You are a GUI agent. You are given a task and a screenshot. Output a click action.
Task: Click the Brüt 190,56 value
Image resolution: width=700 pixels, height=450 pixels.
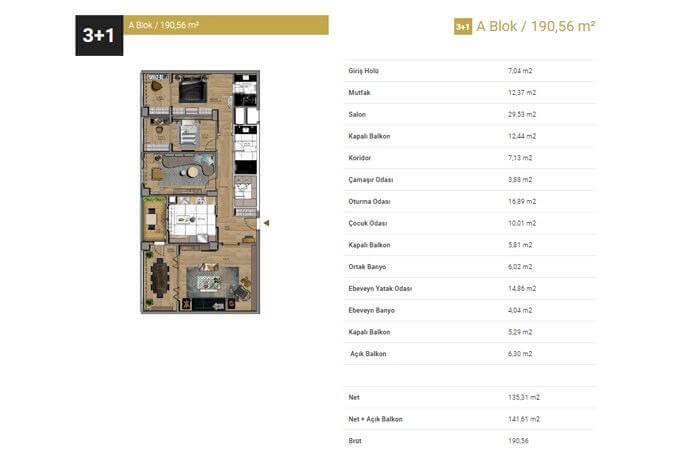(x=519, y=440)
